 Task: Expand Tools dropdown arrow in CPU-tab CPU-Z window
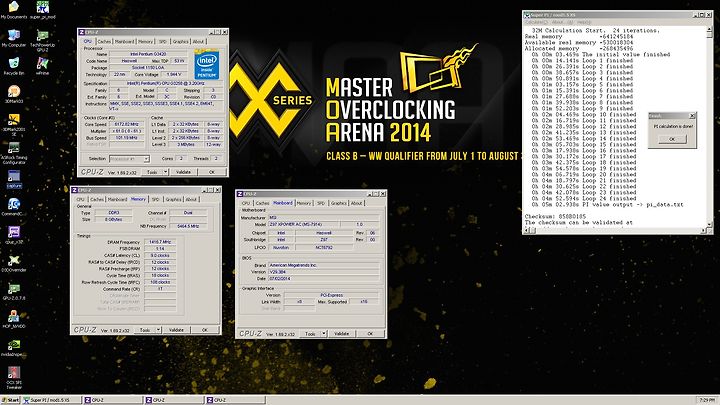[x=166, y=172]
